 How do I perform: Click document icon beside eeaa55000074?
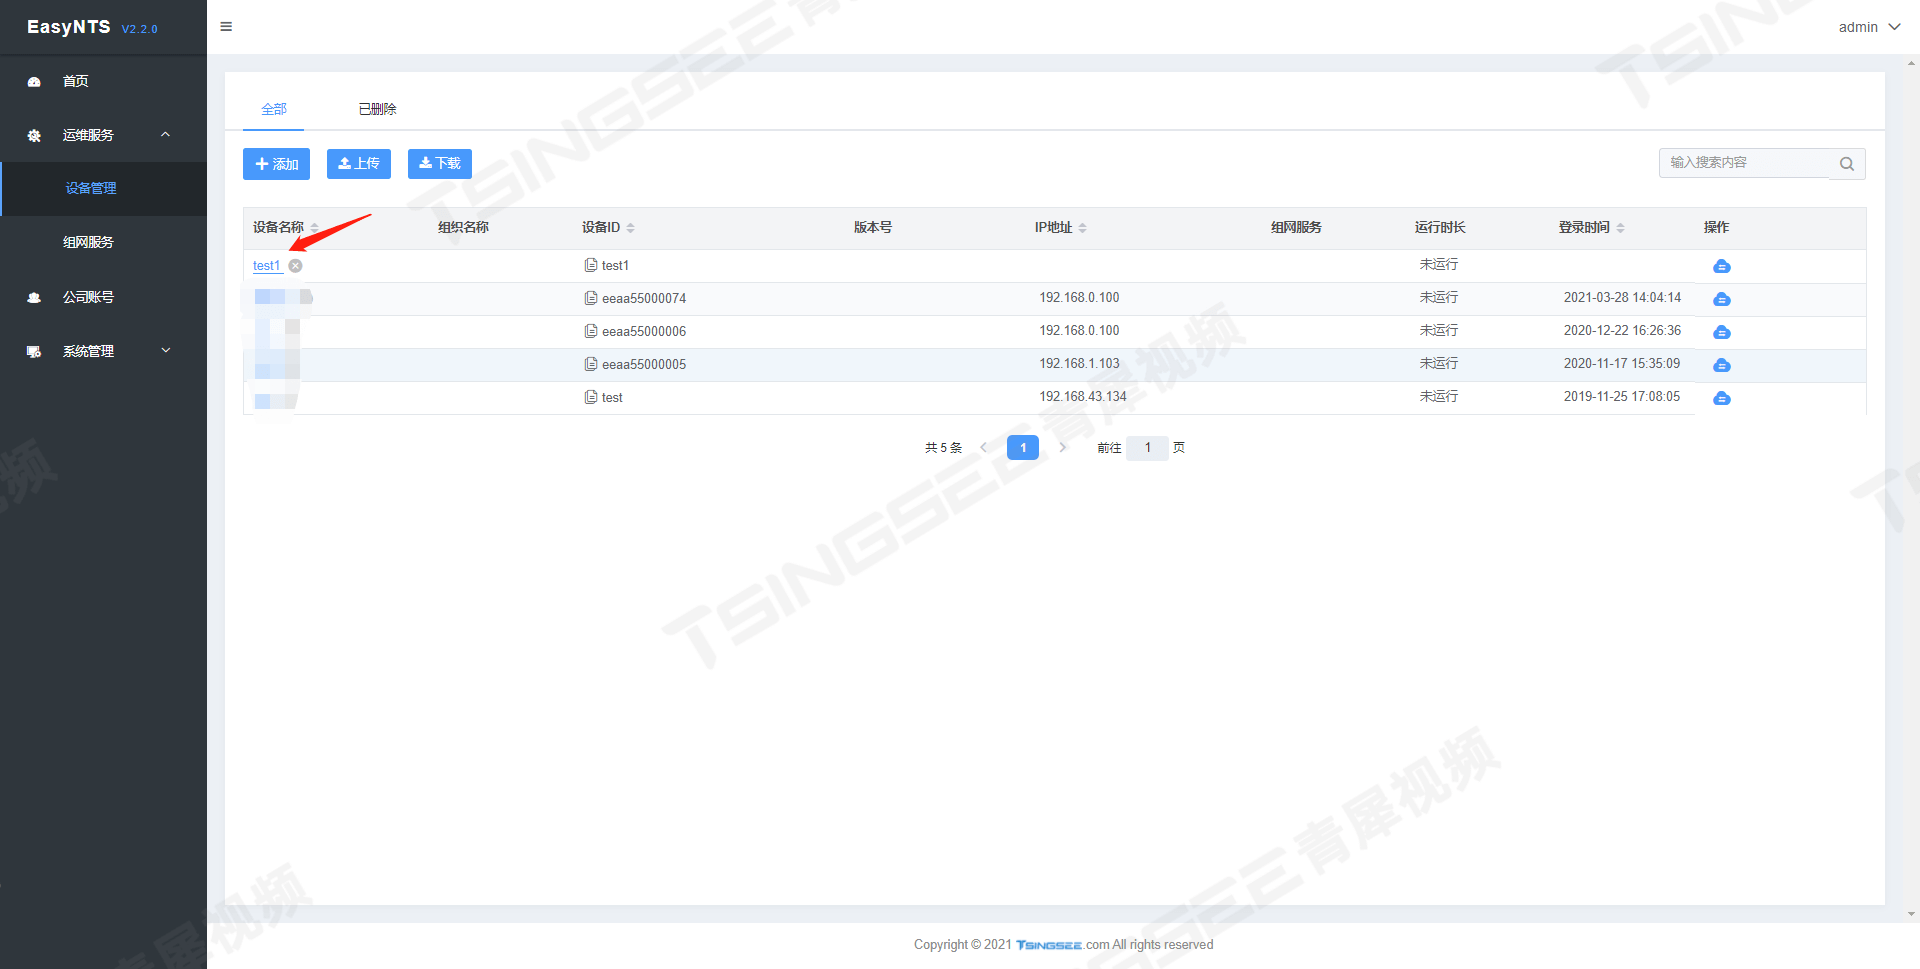coord(591,298)
